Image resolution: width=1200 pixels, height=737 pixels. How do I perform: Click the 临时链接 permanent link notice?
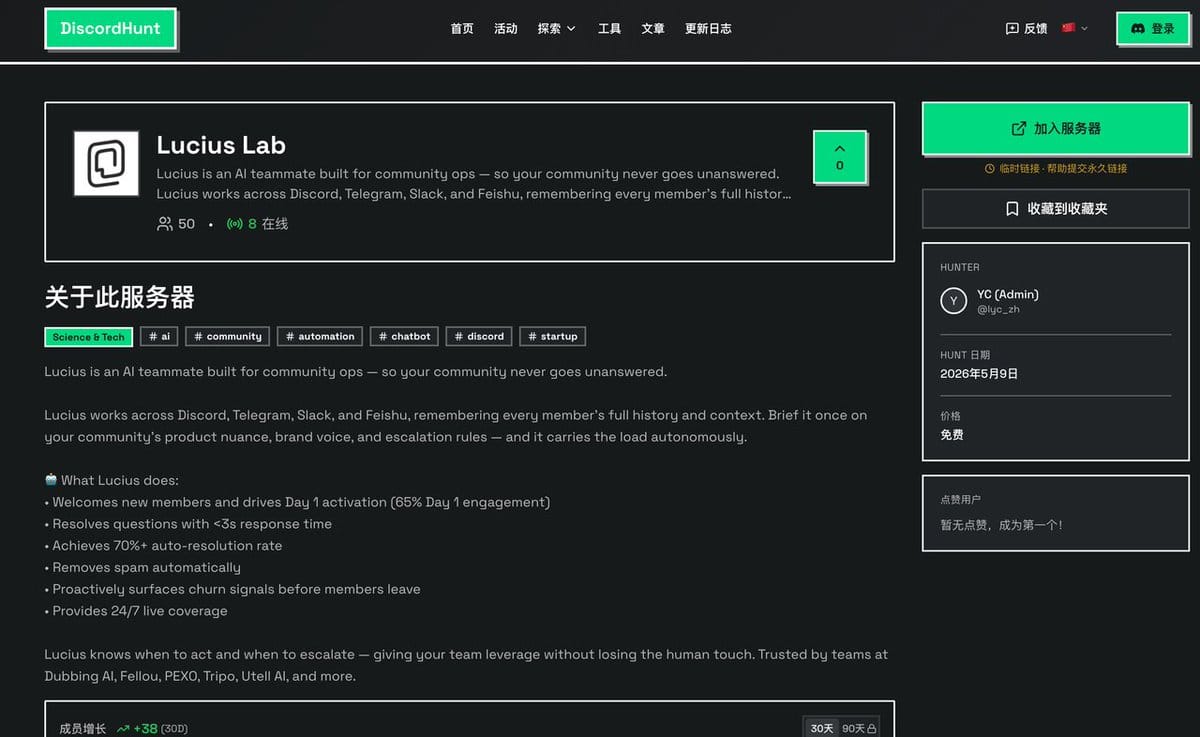(x=1055, y=169)
